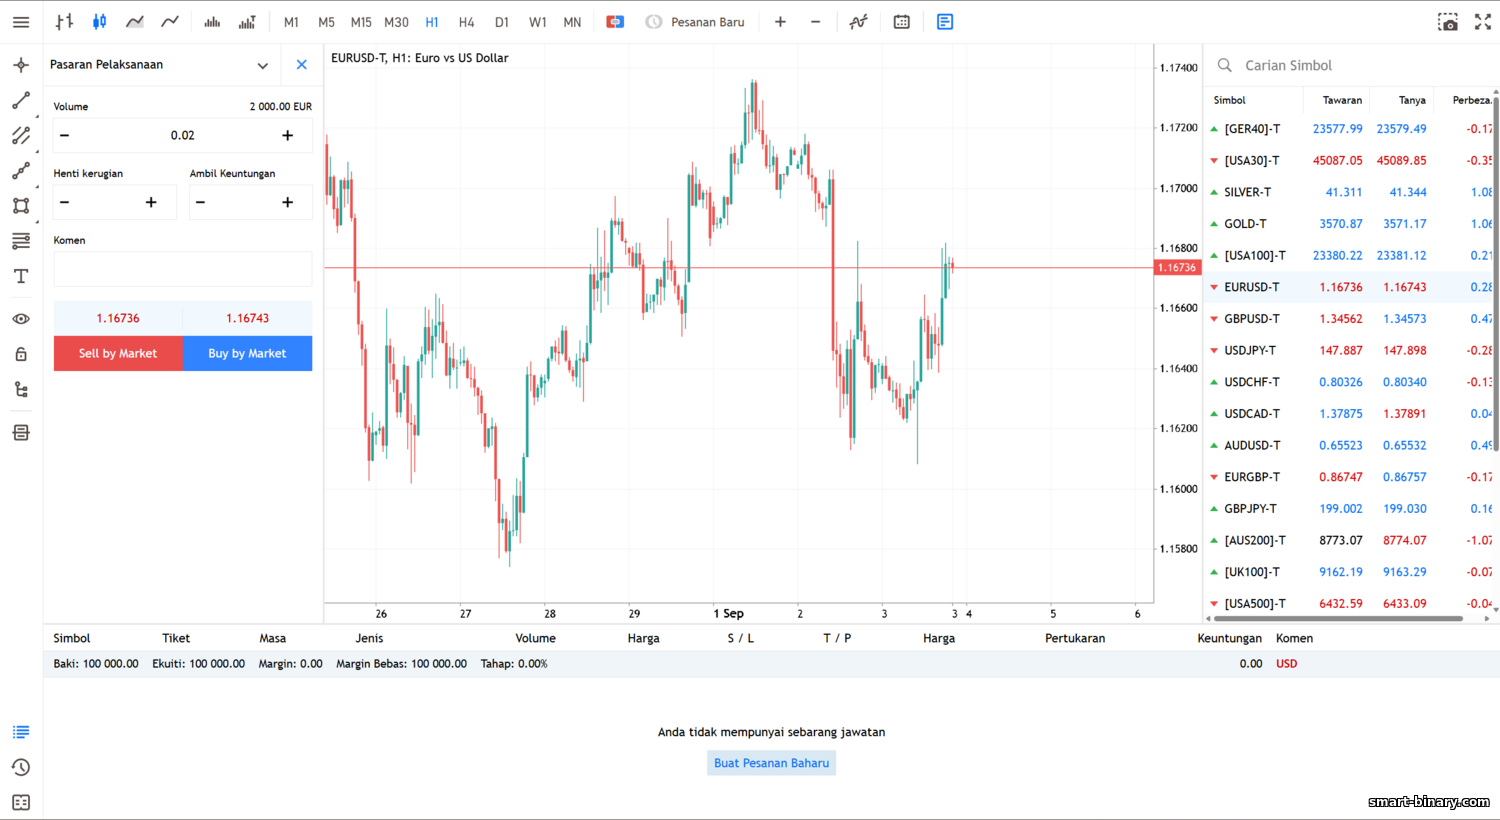The image size is (1500, 820).
Task: Take a chart screenshot with camera icon
Action: tap(1447, 22)
